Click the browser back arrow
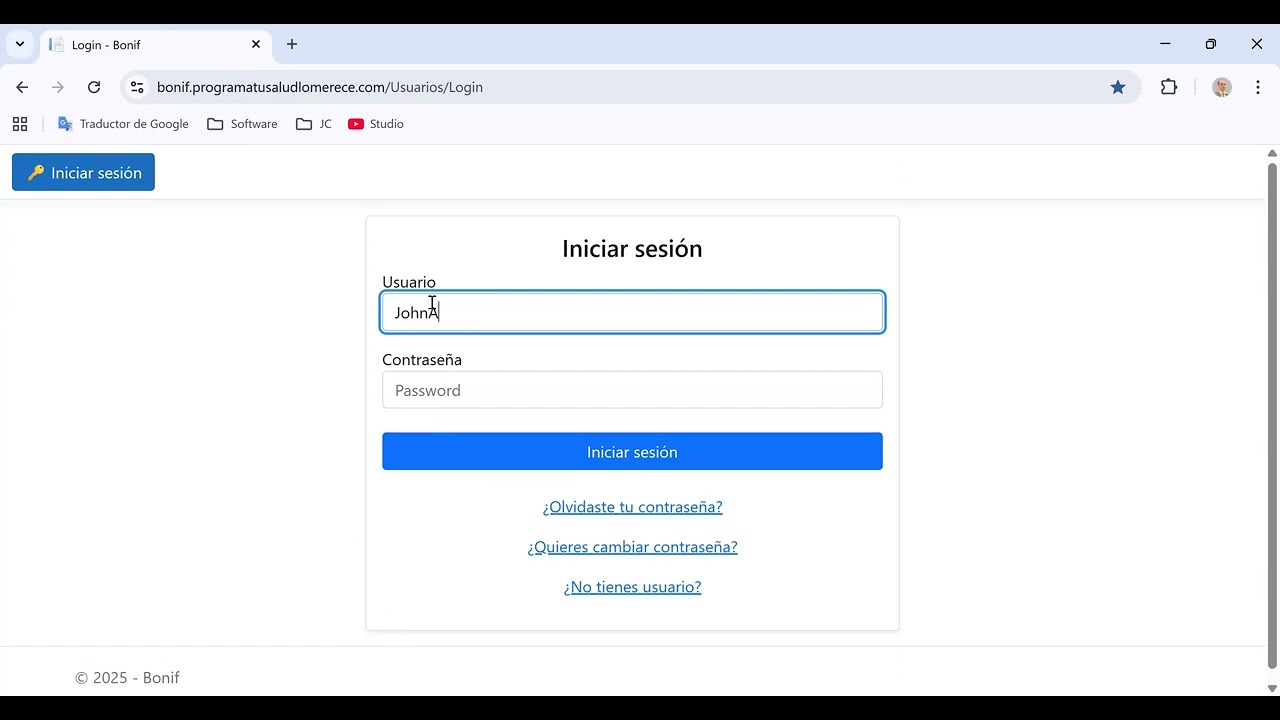Viewport: 1280px width, 720px height. point(22,87)
